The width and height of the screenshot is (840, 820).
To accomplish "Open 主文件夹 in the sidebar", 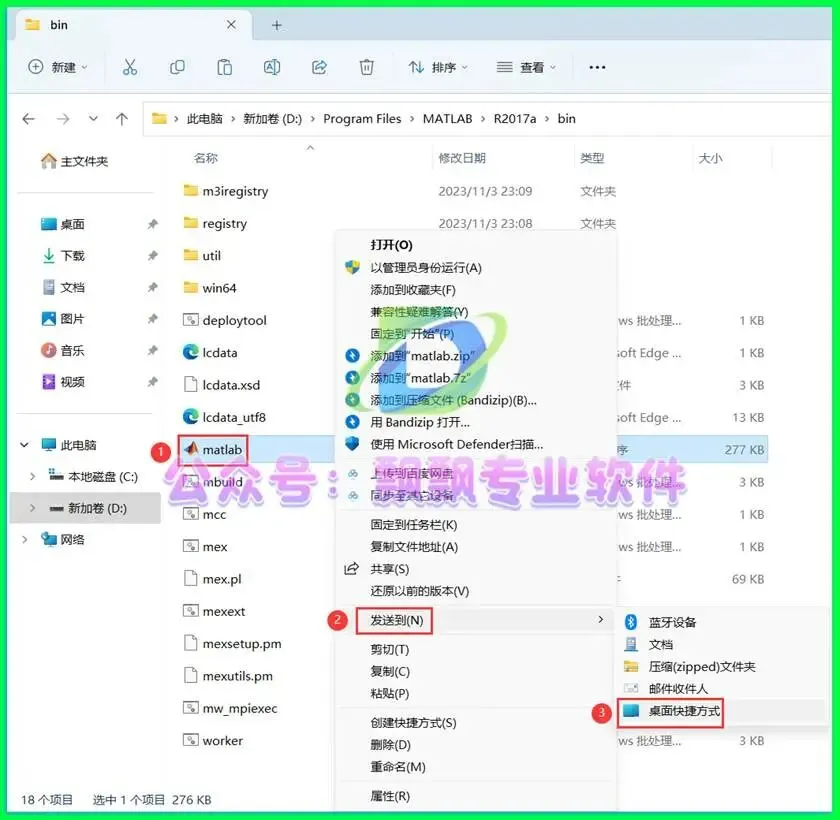I will click(75, 161).
